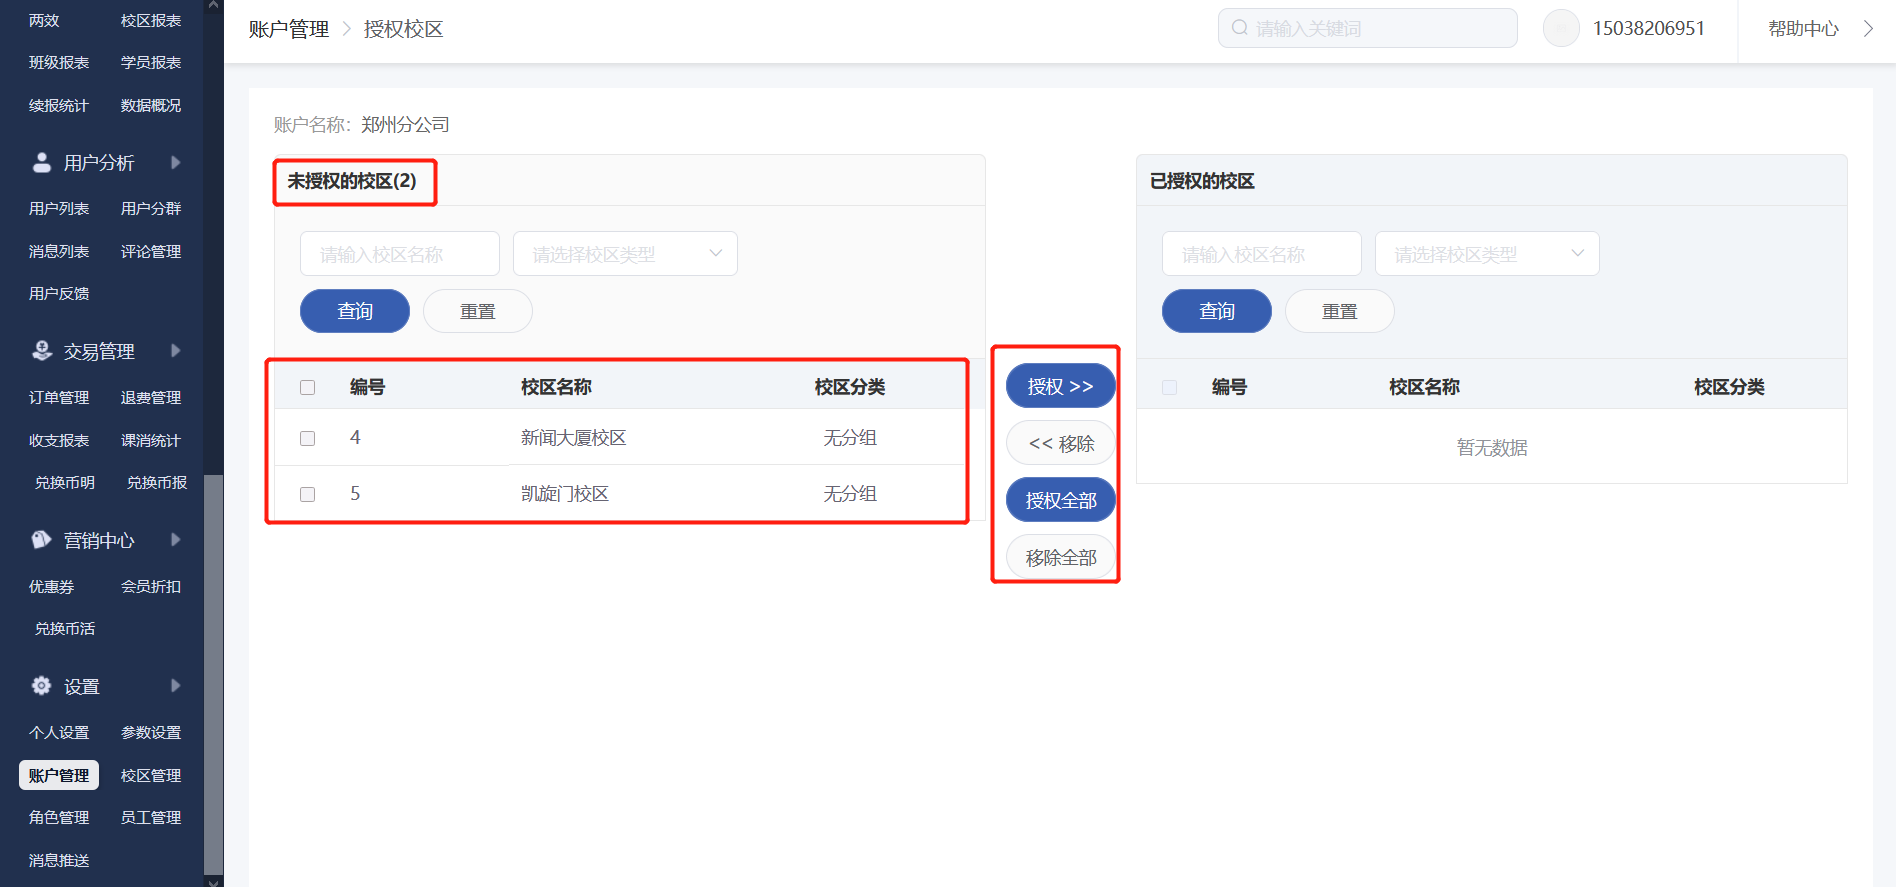Open 班级报表 in sidebar
The image size is (1896, 887).
pyautogui.click(x=59, y=62)
